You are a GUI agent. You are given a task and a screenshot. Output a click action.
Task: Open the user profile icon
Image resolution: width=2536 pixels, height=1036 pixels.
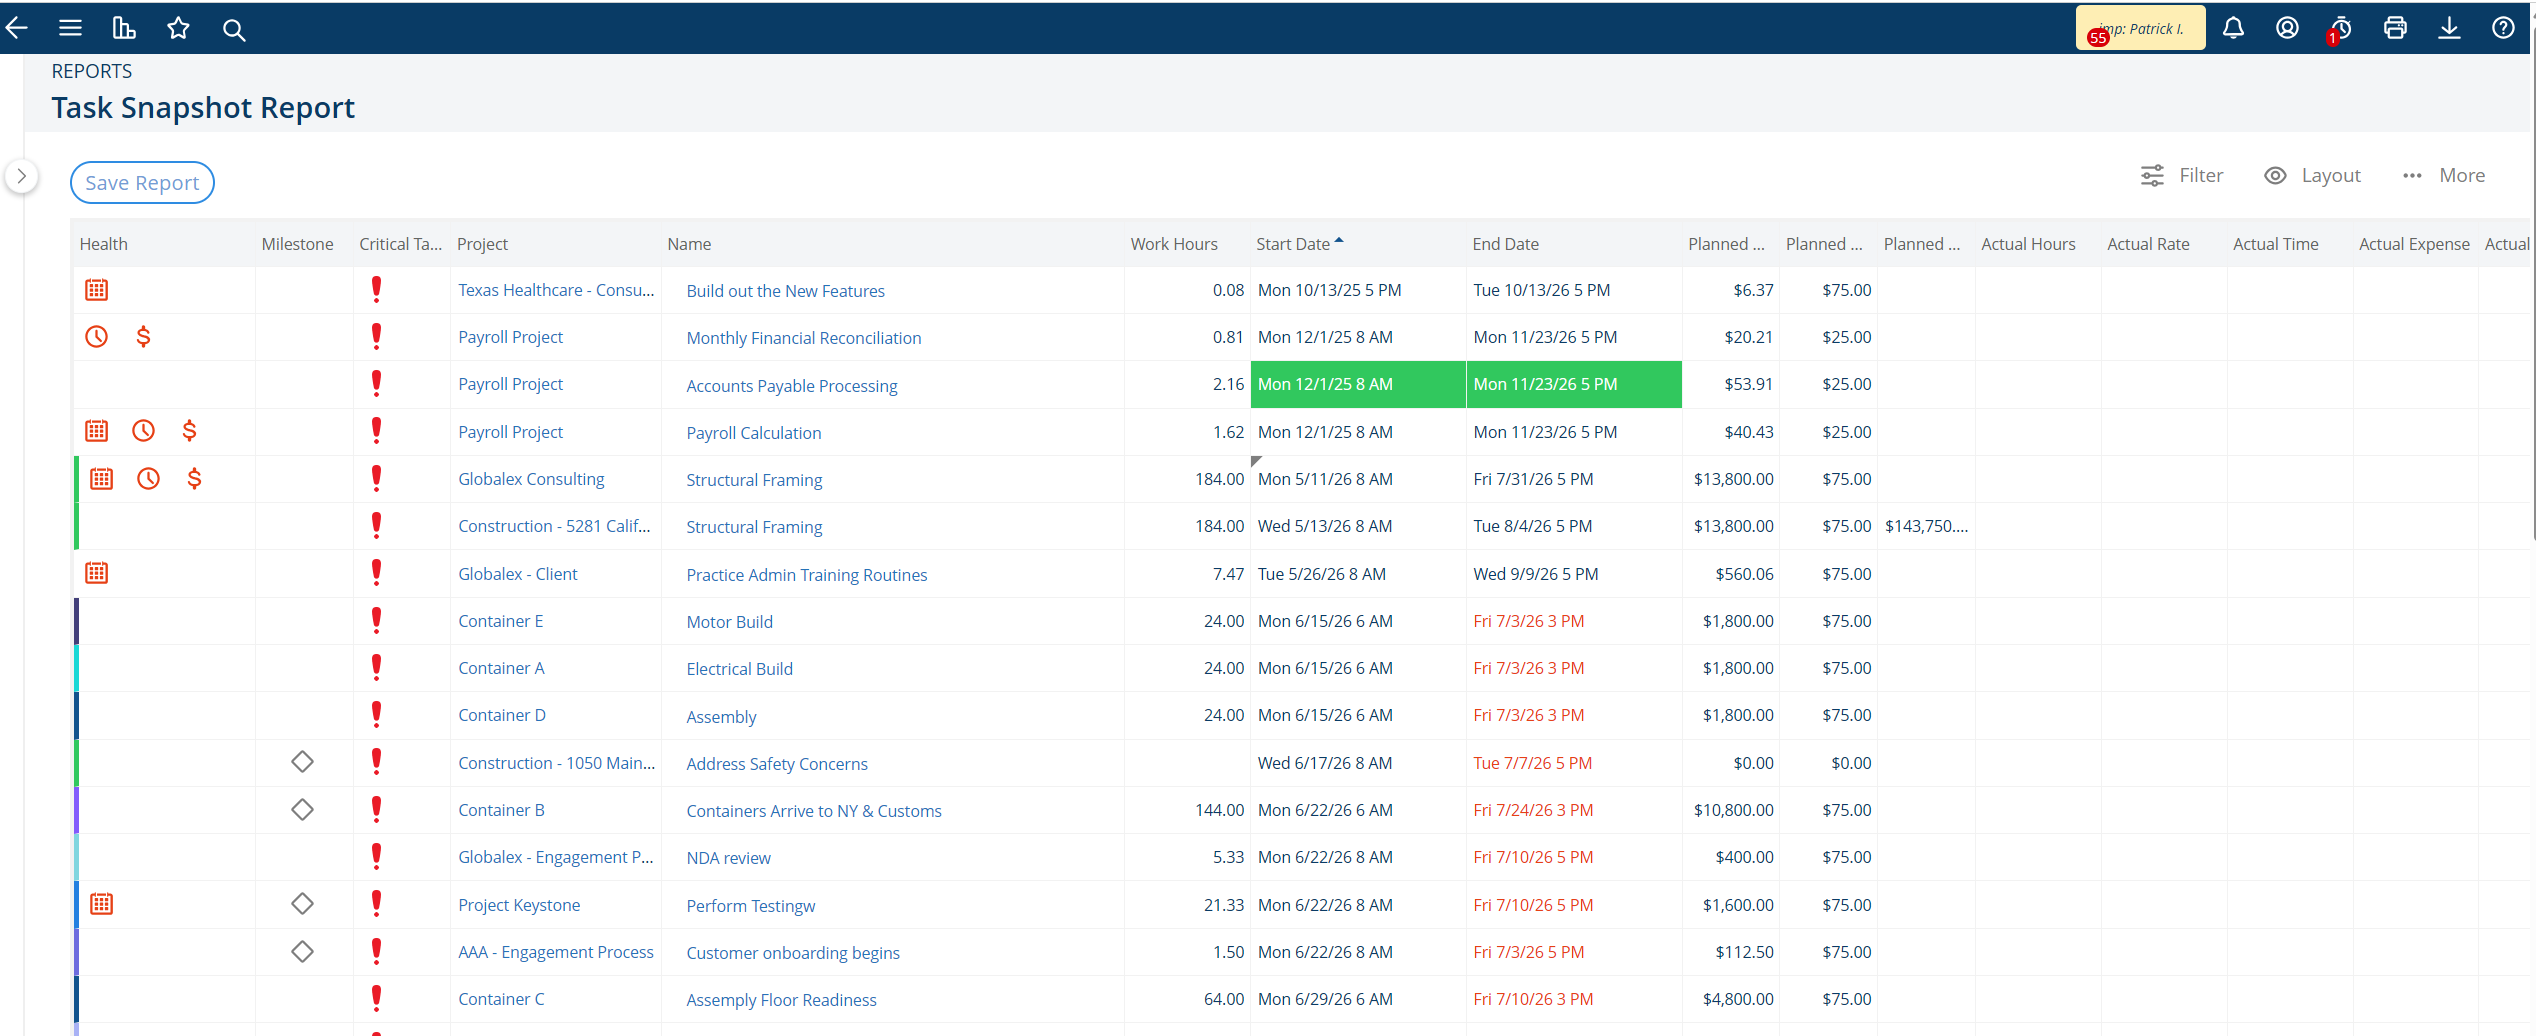pos(2287,28)
